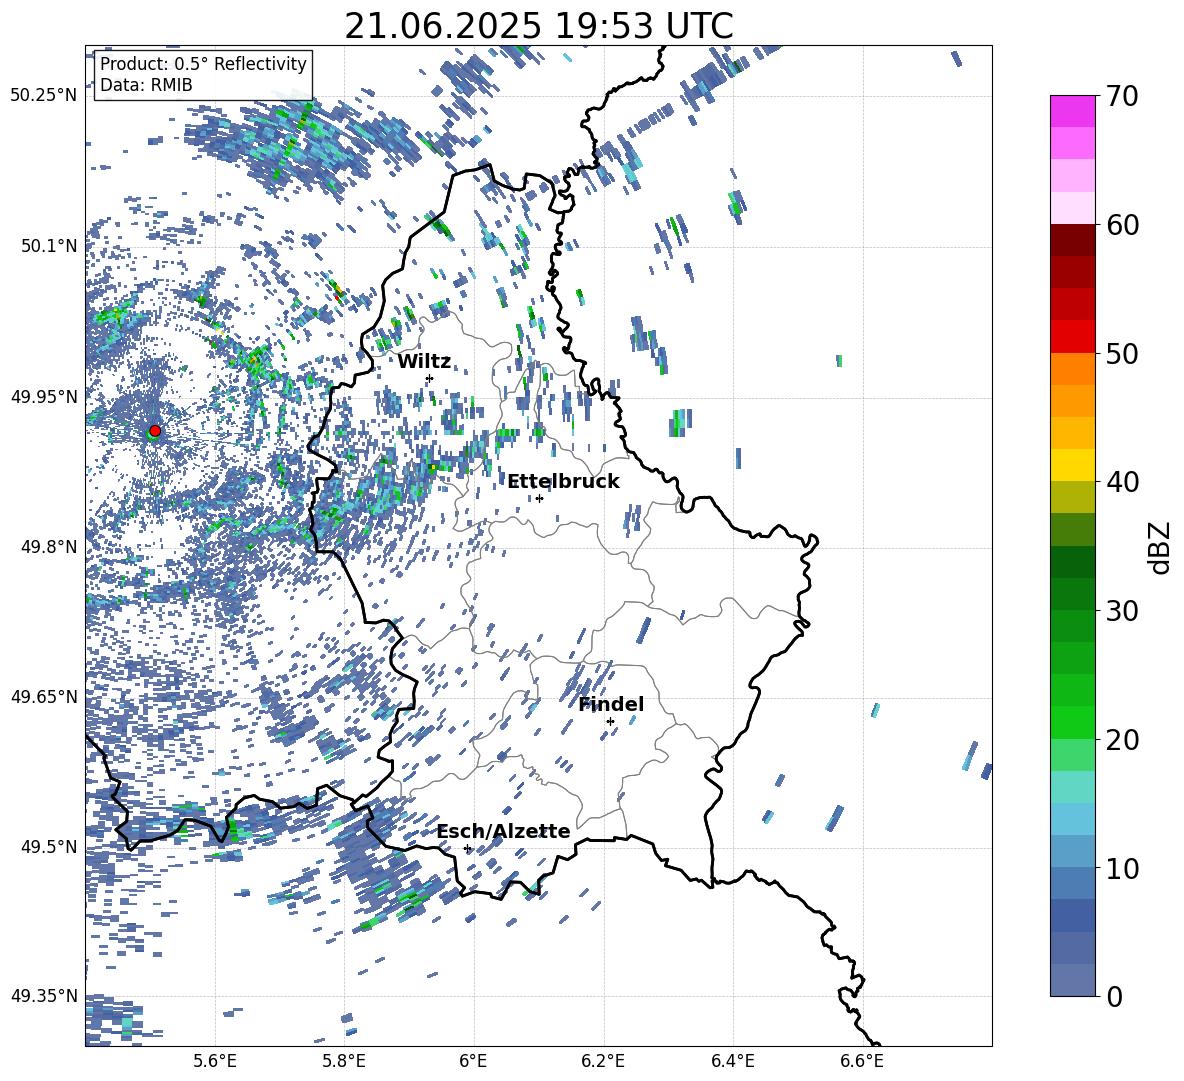Click the Esch/Alzette station cross marker
The width and height of the screenshot is (1184, 1081).
[x=467, y=848]
